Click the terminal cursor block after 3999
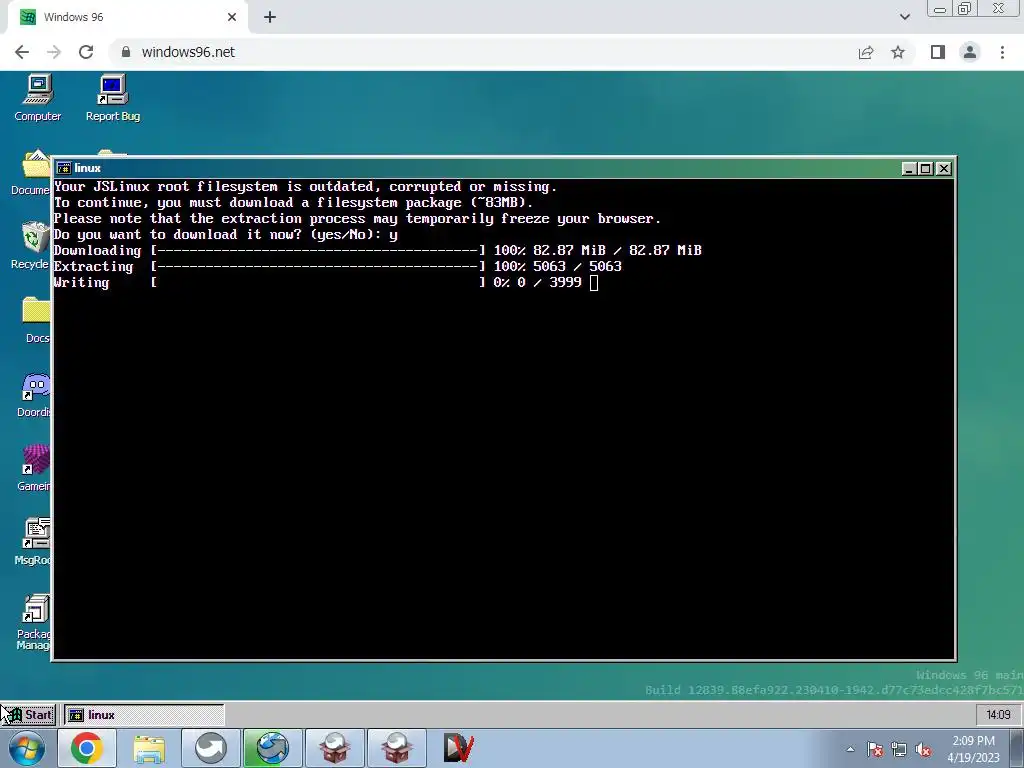Screen dimensions: 1024x768 594,283
